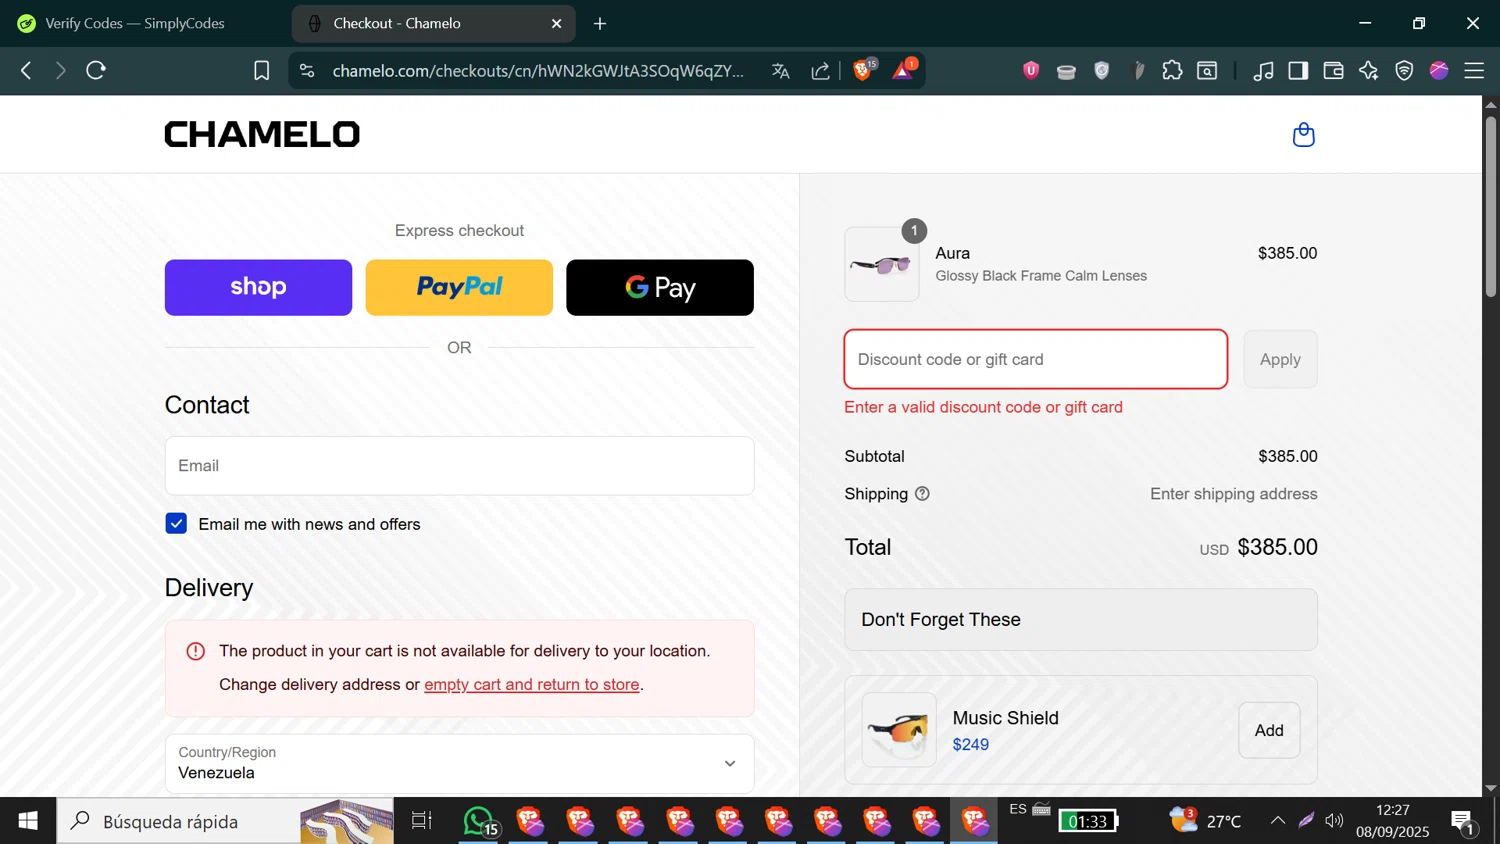The image size is (1500, 844).
Task: Open Task View on the taskbar
Action: click(421, 821)
